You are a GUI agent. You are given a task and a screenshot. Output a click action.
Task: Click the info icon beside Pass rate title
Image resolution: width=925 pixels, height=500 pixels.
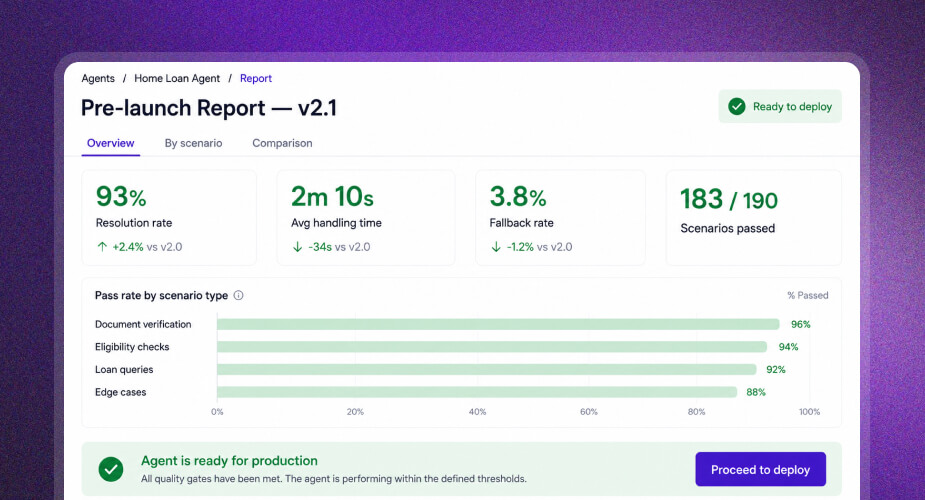click(238, 295)
